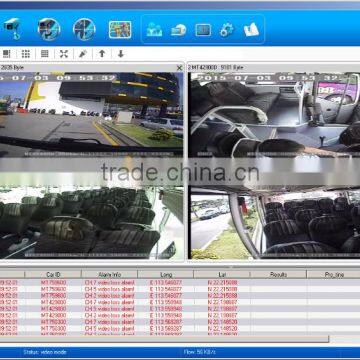
Task: Click the Results column header
Action: [x=278, y=275]
